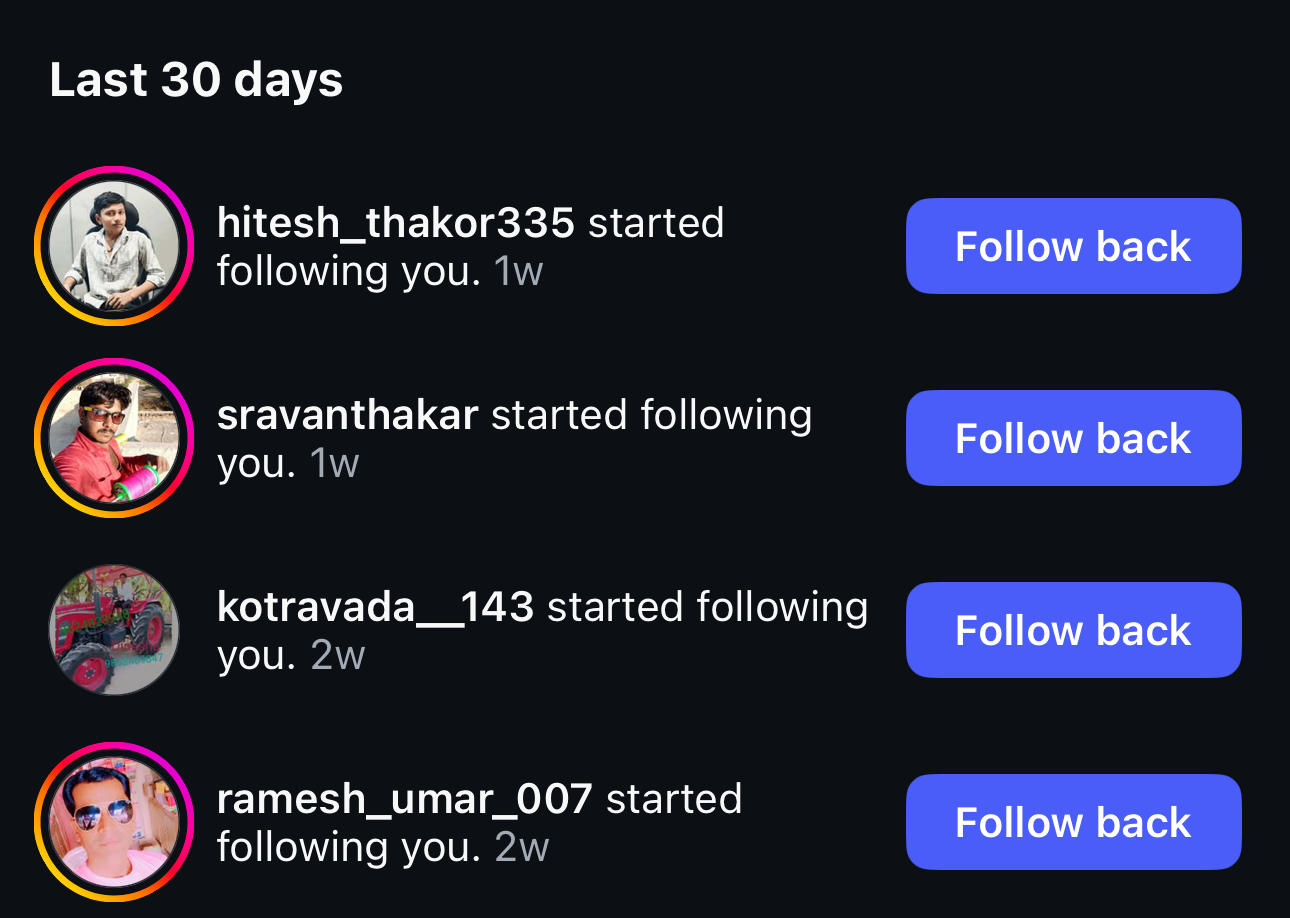This screenshot has height=918, width=1290.
Task: Follow back hitesh_thakor335
Action: [1073, 246]
